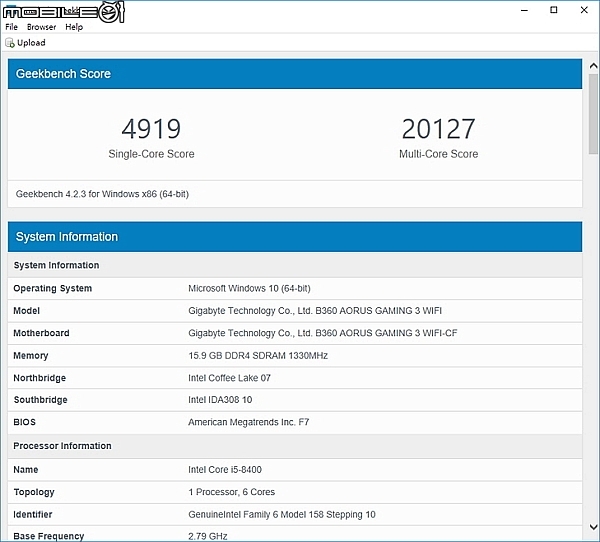Maximize the Geekbench window
Viewport: 600px width, 542px height.
pyautogui.click(x=554, y=10)
